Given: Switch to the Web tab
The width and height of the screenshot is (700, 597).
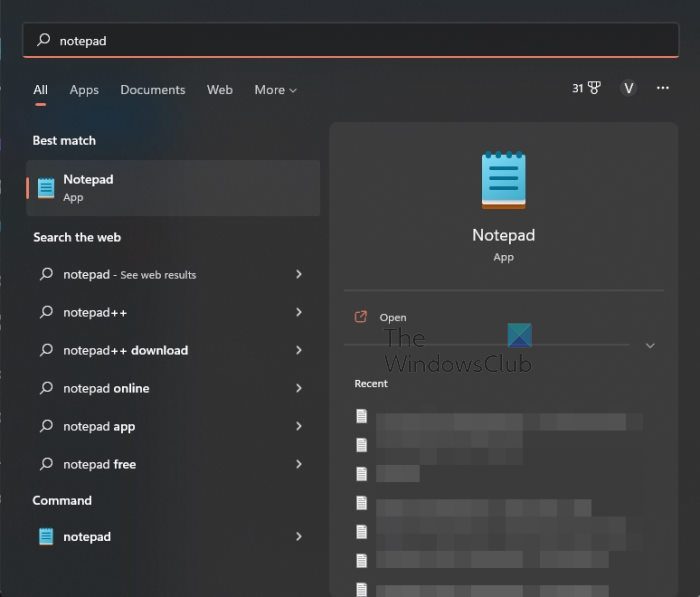Looking at the screenshot, I should coord(220,90).
